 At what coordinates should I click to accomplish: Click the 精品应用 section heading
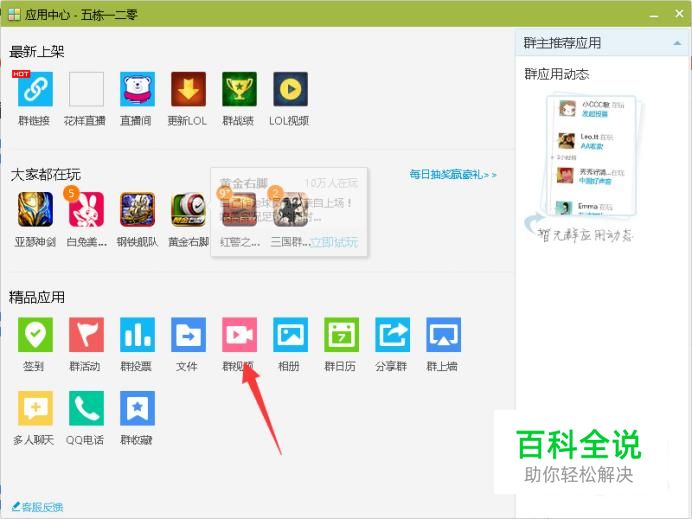tap(37, 297)
